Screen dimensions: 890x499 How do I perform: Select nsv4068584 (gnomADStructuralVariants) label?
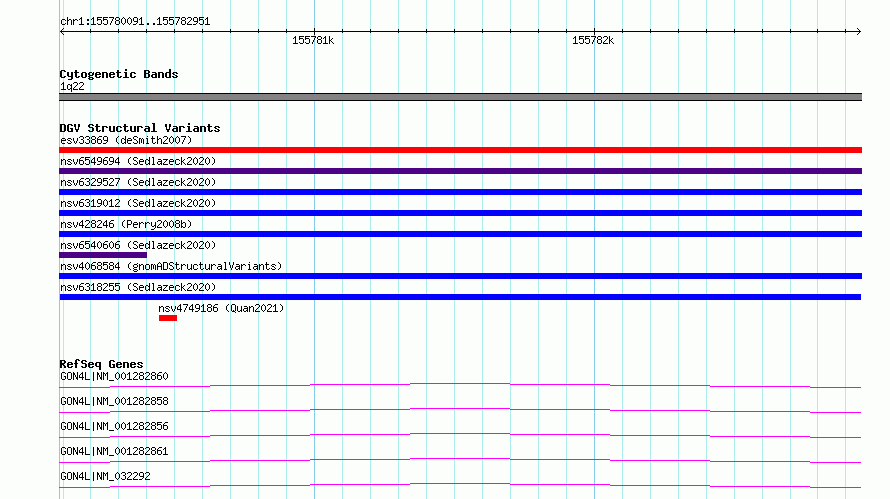pyautogui.click(x=171, y=266)
